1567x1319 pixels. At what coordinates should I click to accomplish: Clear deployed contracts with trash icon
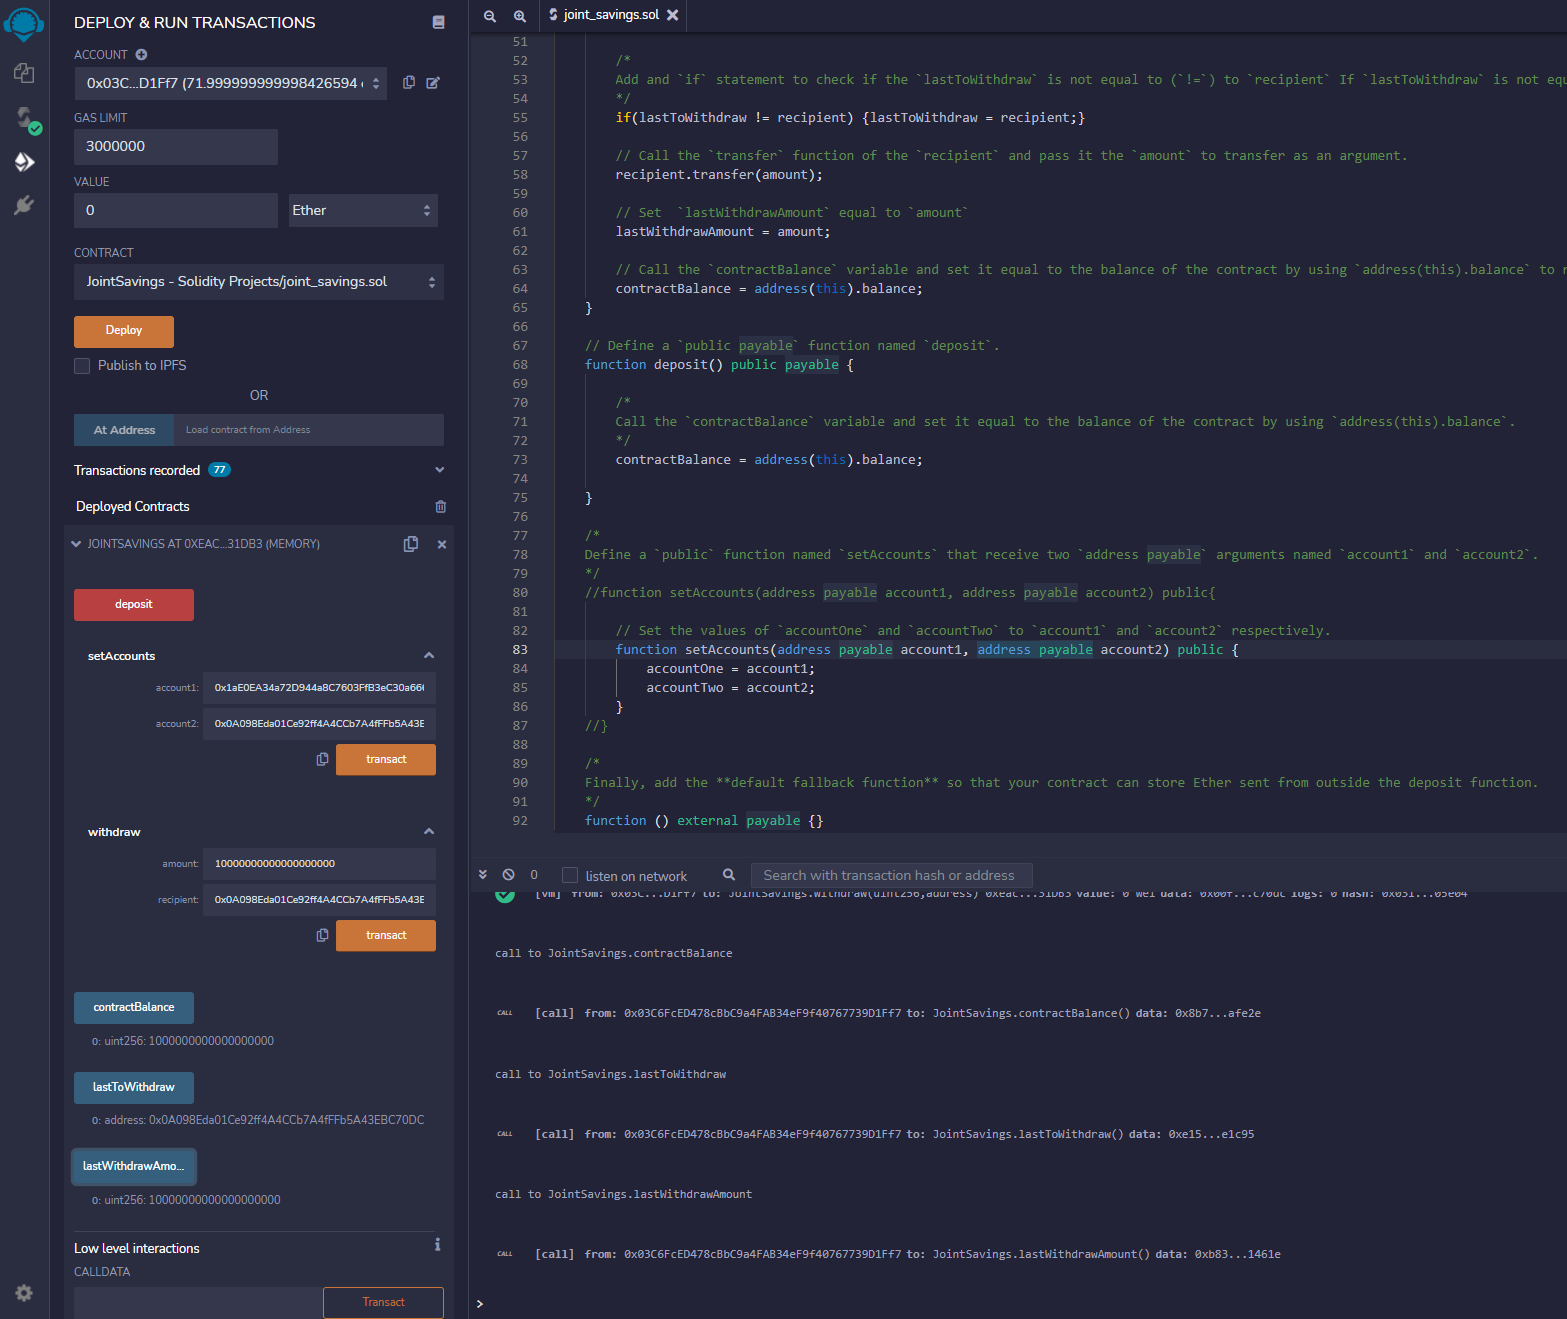(x=441, y=507)
